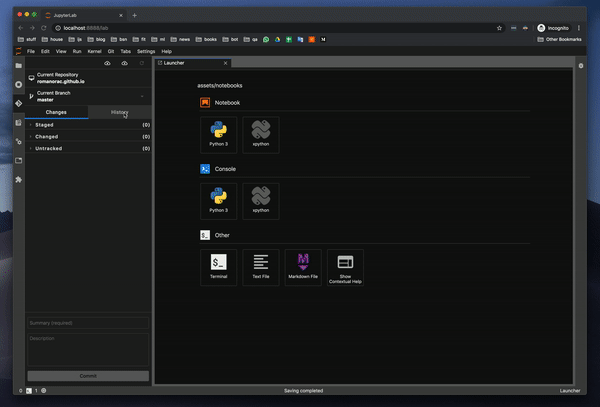600x407 pixels.
Task: Launch xpython under Console
Action: point(261,201)
